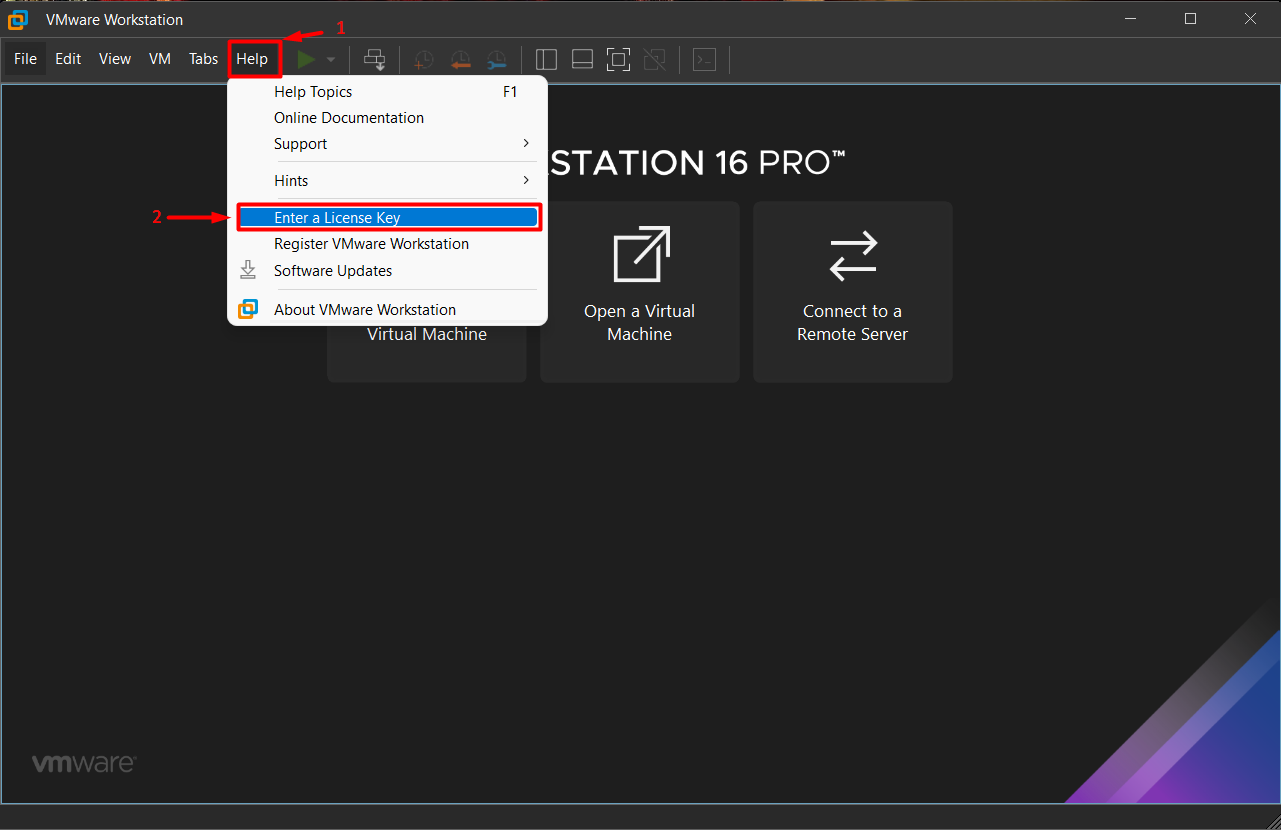This screenshot has height=830, width=1281.
Task: Click the Take Snapshot clock icon
Action: [424, 60]
